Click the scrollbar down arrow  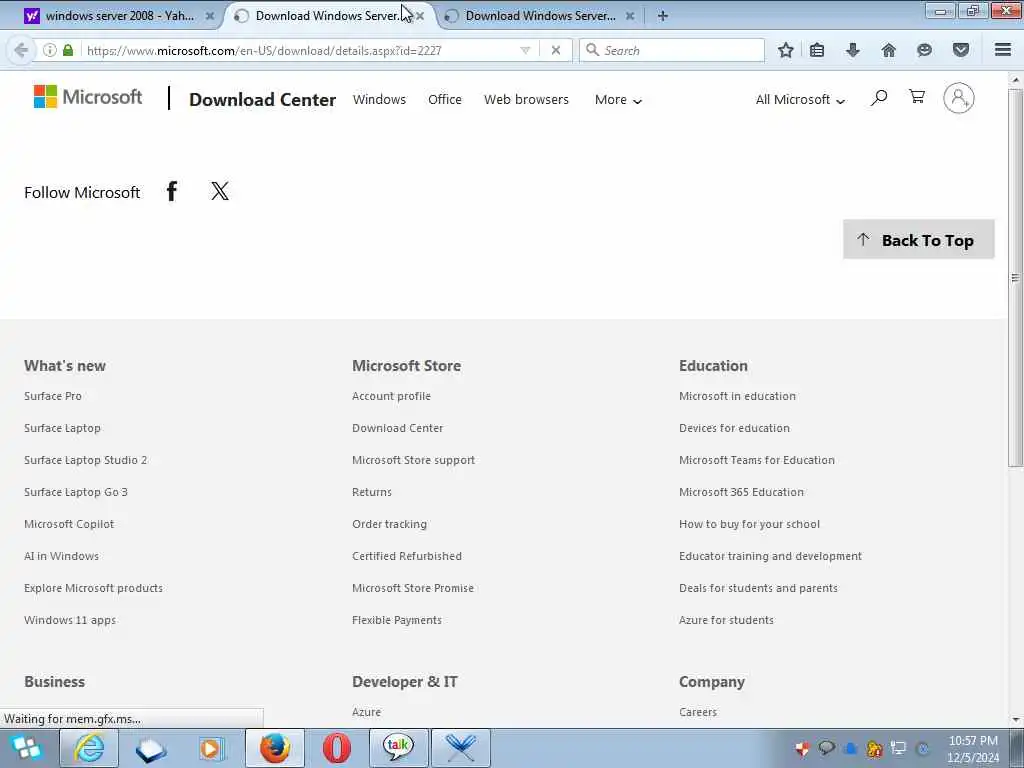(x=1016, y=720)
